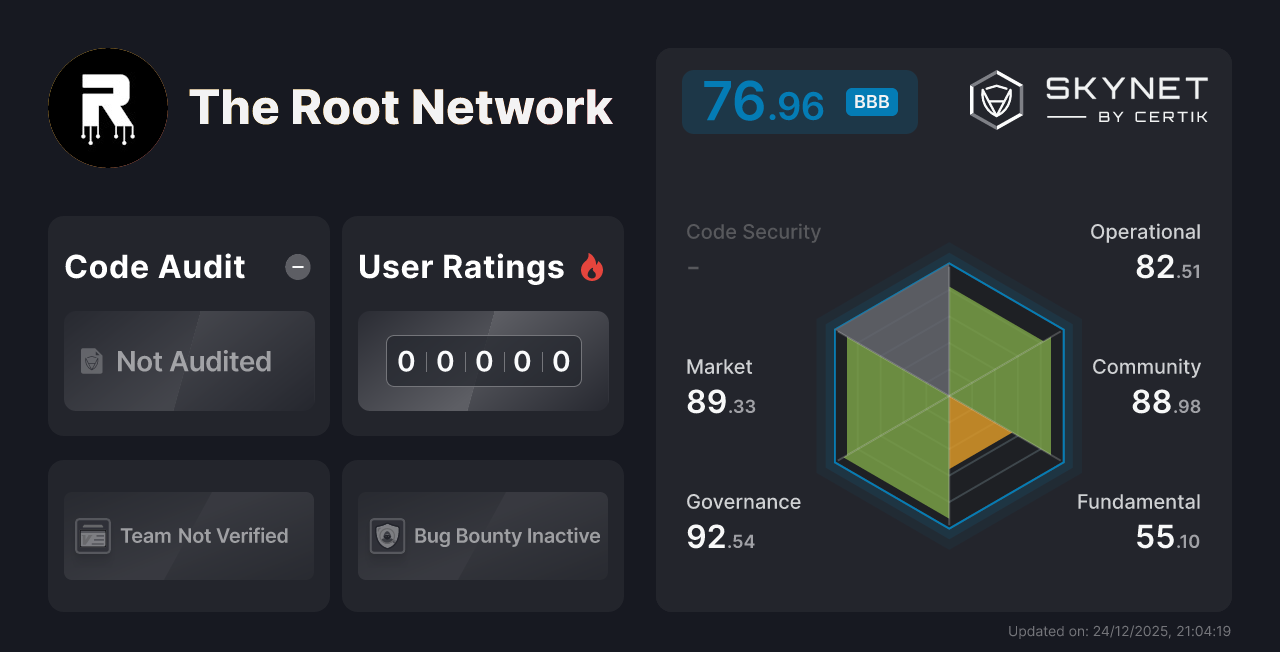
Task: Enable the Governance metric view
Action: pos(743,520)
